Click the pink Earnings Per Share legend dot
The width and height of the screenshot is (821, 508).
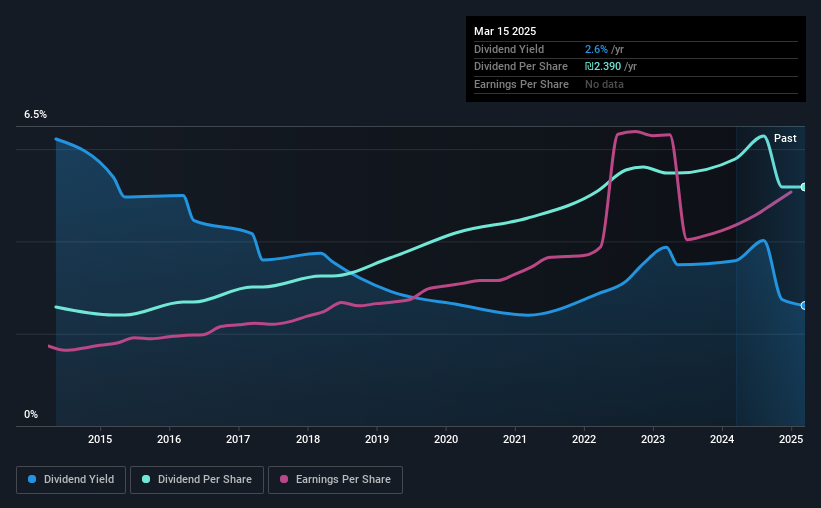tap(284, 479)
